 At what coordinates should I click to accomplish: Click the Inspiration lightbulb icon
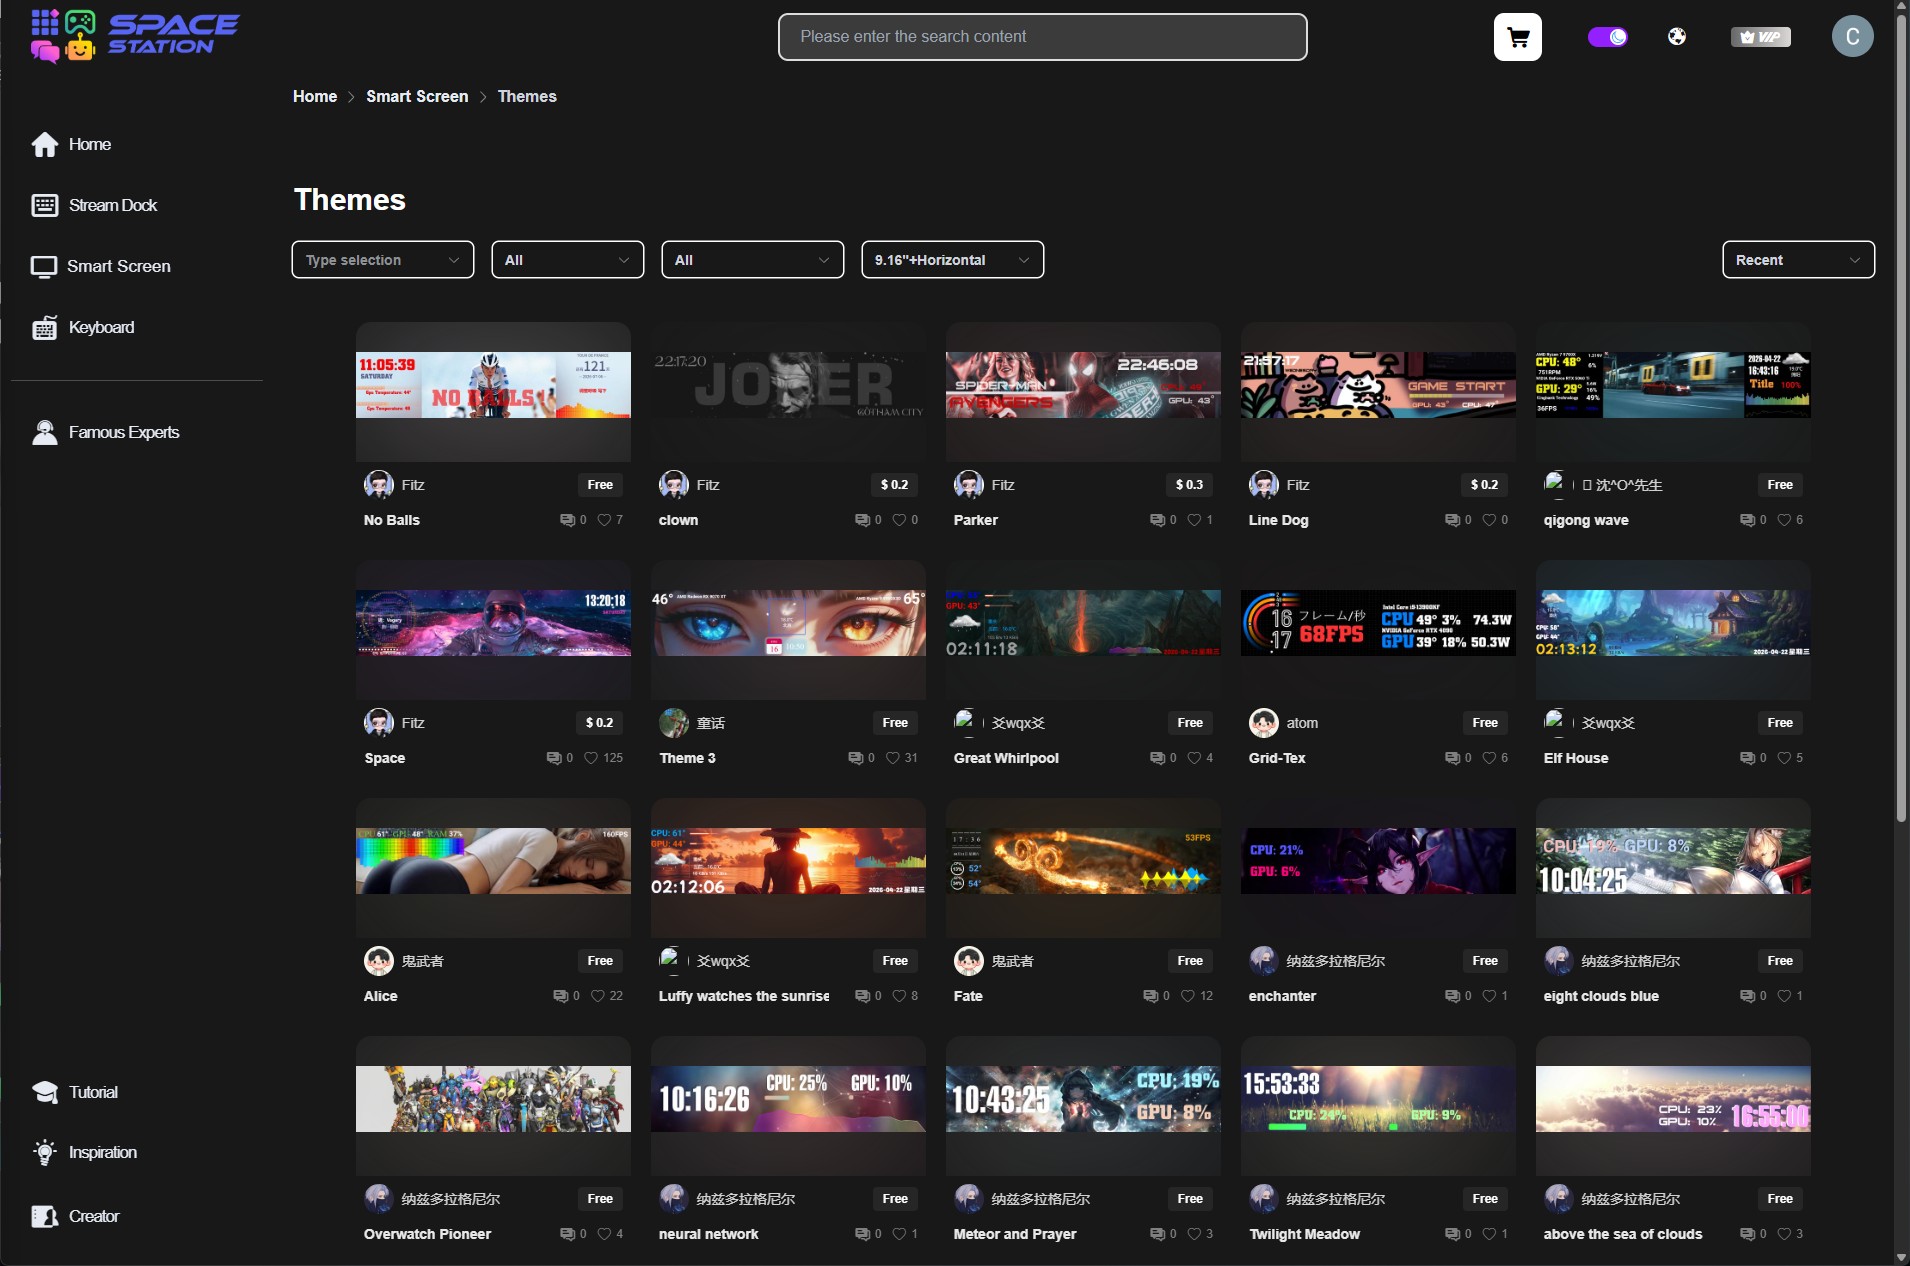[45, 1153]
